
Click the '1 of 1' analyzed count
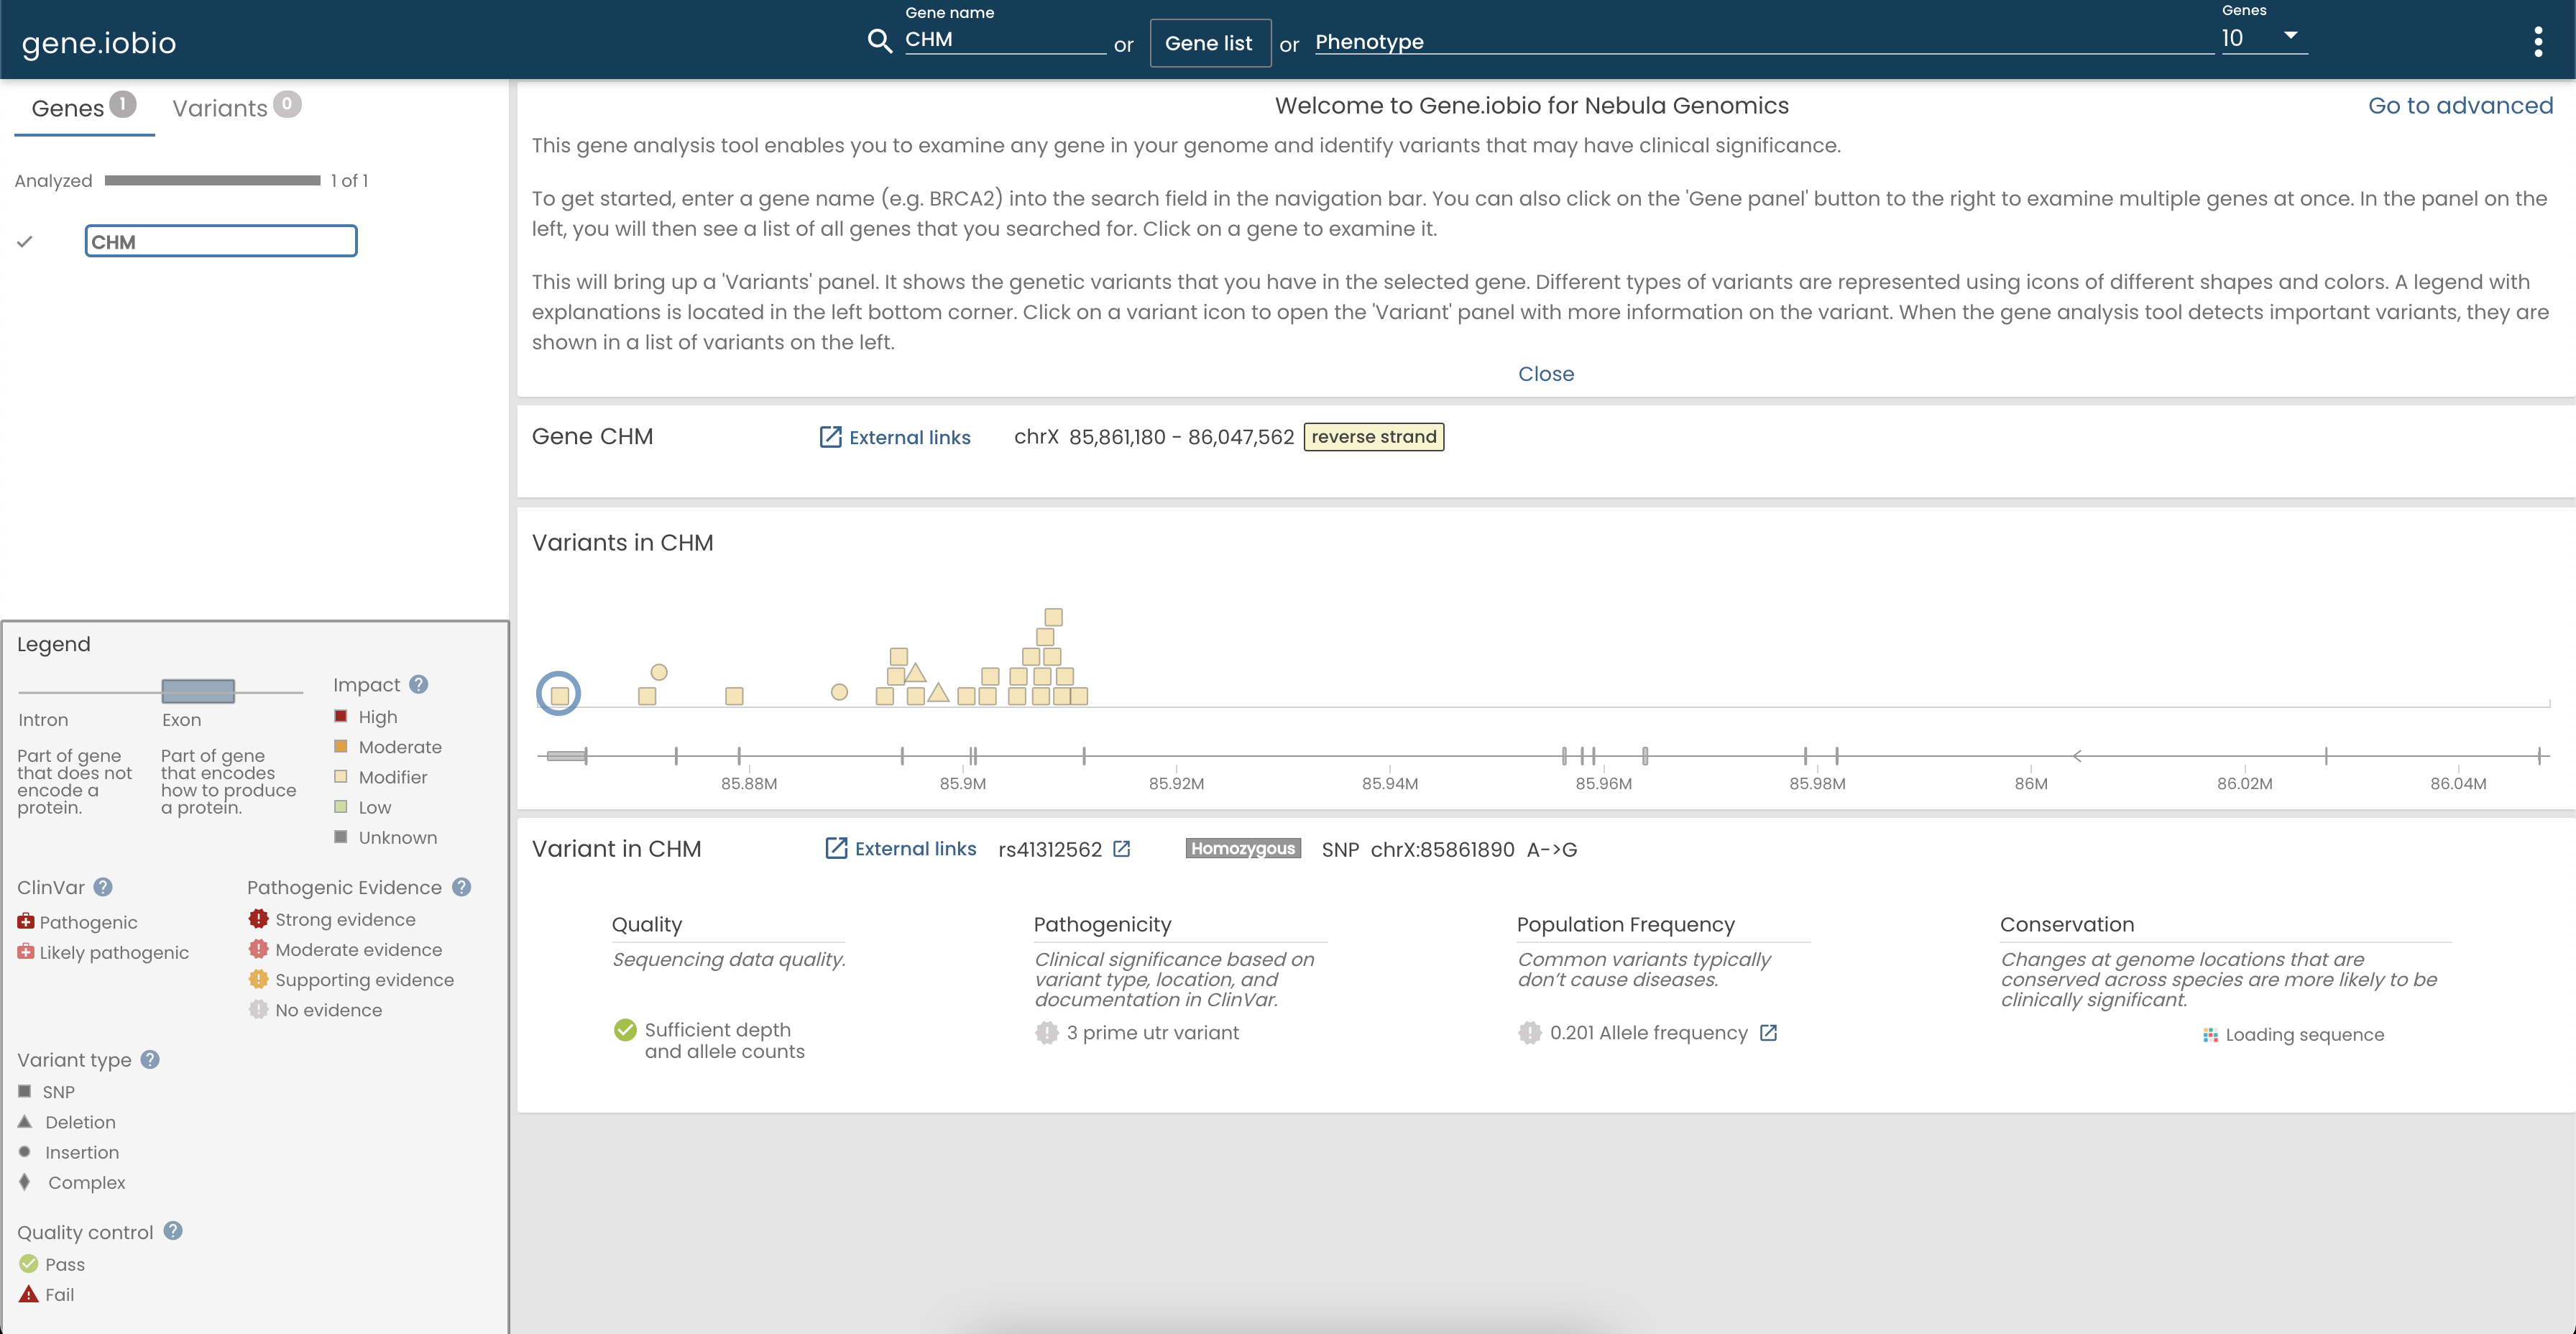coord(349,181)
